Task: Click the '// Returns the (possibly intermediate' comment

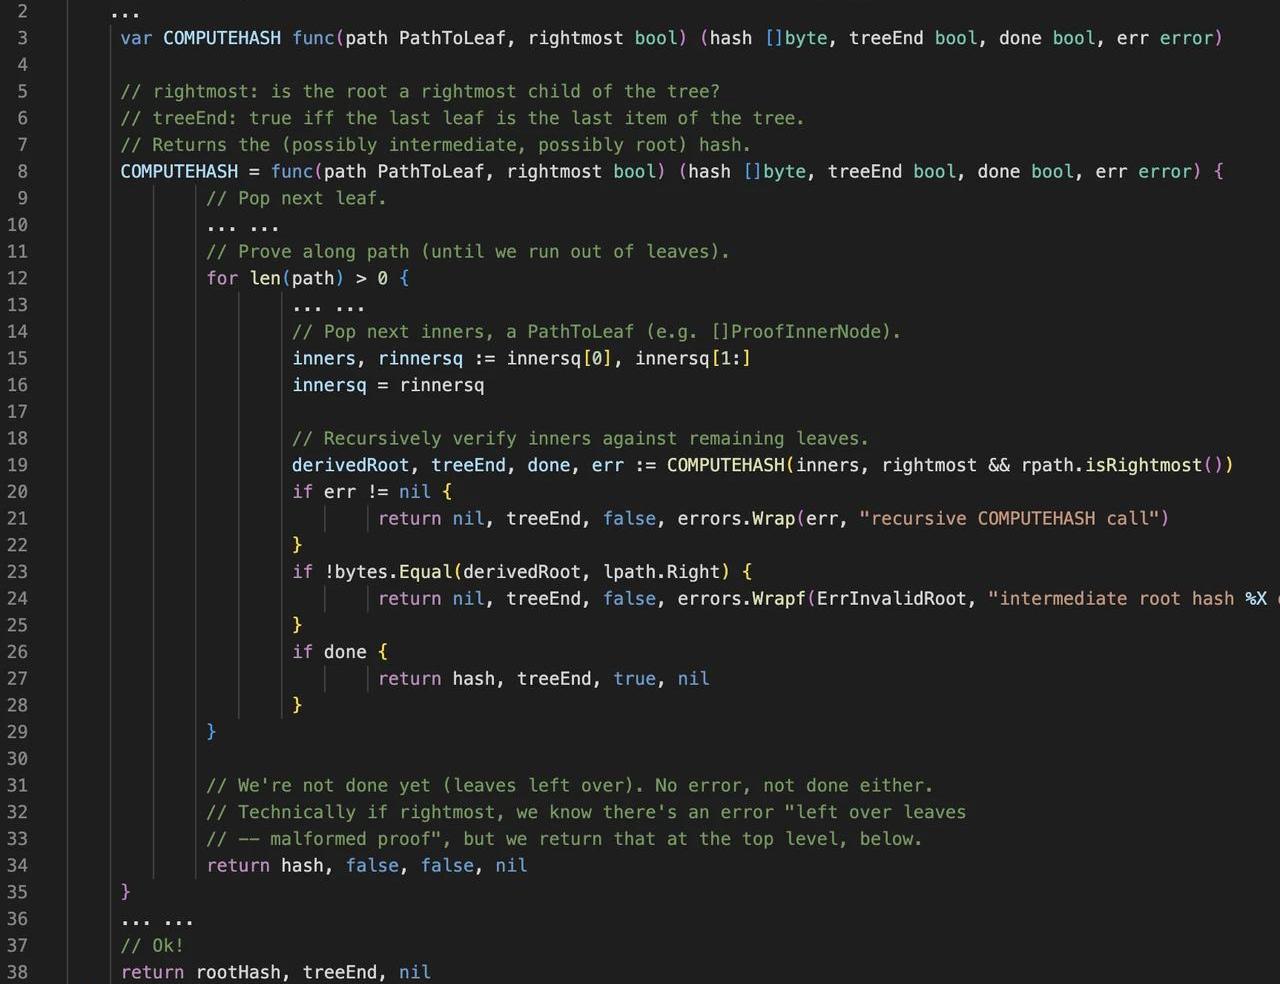Action: point(435,145)
